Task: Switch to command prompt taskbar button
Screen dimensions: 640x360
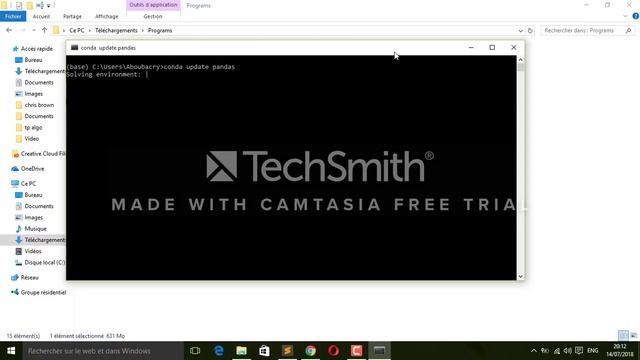Action: click(x=379, y=351)
